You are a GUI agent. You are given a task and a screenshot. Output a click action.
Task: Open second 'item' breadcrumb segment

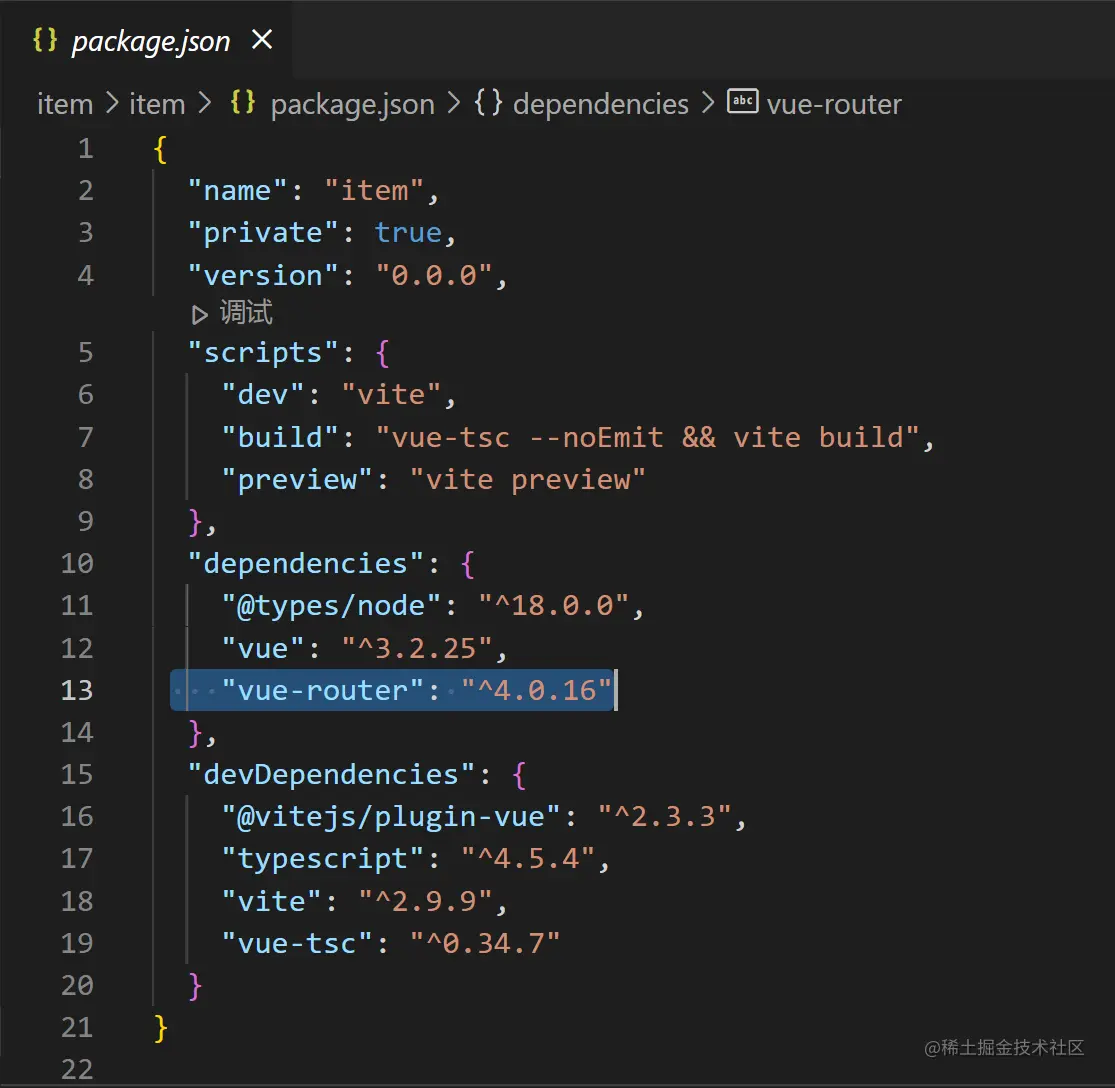tap(157, 105)
